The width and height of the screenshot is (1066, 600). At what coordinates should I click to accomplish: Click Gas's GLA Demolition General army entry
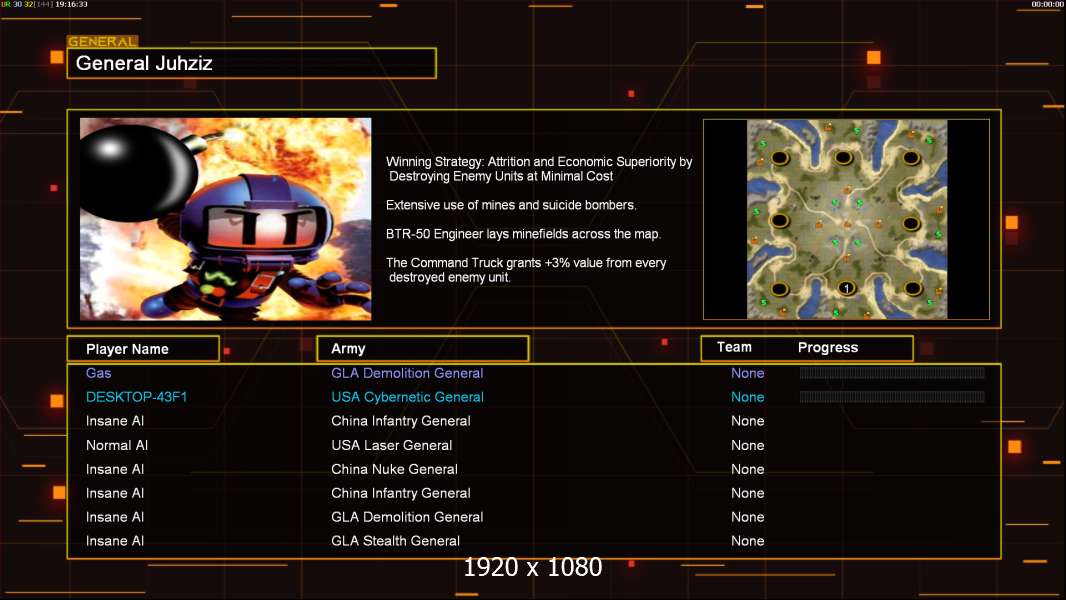[407, 373]
